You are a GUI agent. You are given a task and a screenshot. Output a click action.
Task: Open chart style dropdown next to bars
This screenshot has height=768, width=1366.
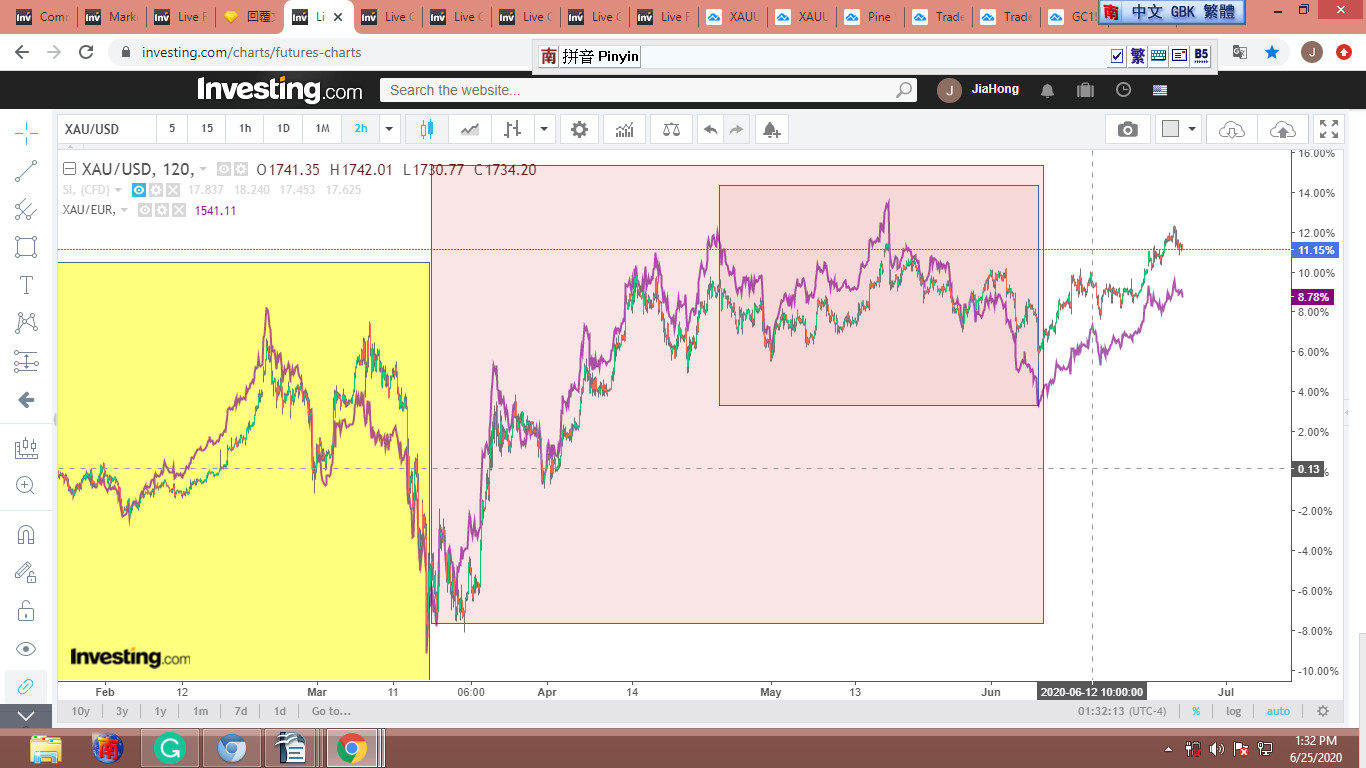point(544,129)
